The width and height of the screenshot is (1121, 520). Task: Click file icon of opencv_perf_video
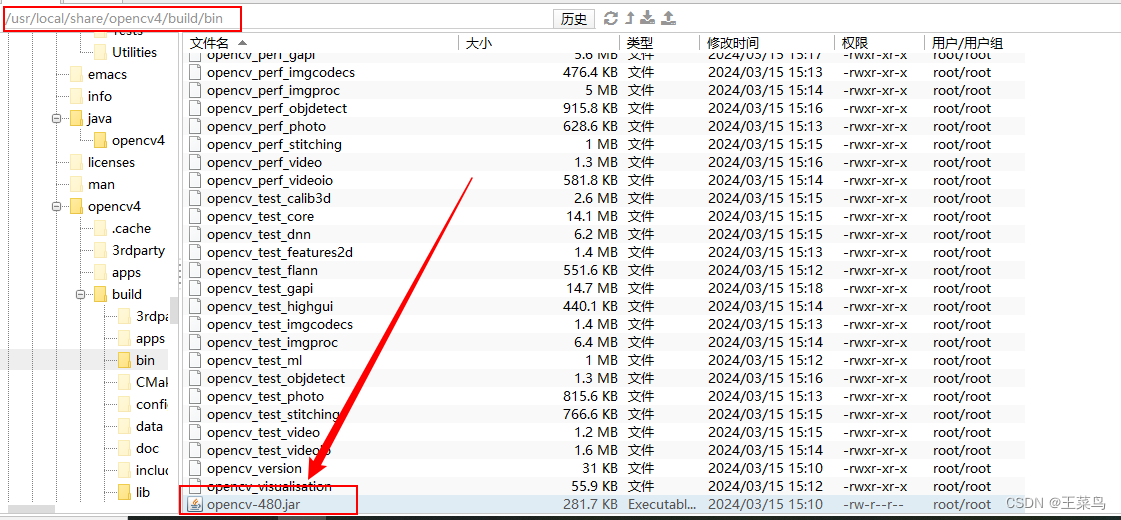click(x=195, y=162)
